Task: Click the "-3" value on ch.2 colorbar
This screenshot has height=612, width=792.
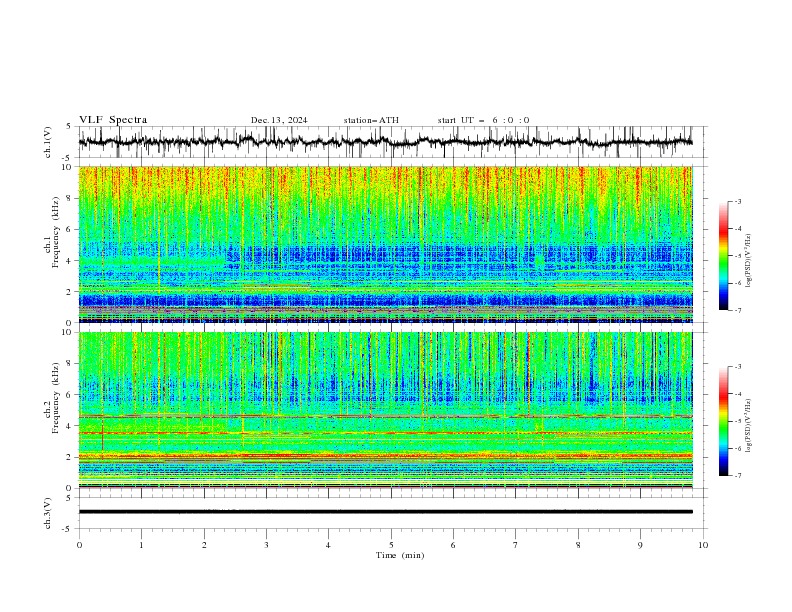Action: click(738, 367)
